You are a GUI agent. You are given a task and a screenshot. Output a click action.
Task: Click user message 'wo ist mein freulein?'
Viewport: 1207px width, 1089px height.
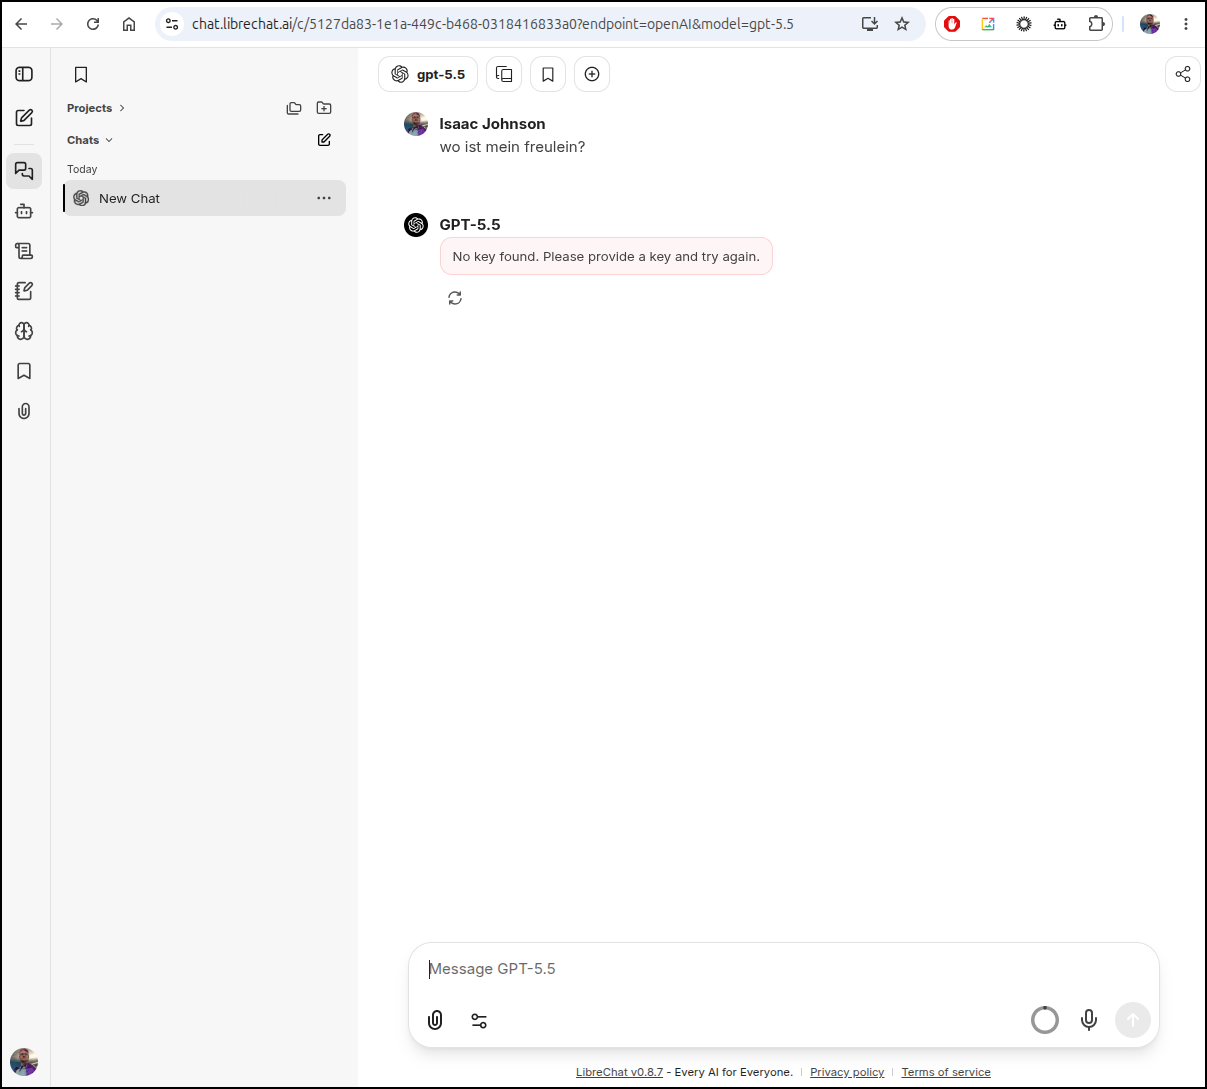click(512, 147)
